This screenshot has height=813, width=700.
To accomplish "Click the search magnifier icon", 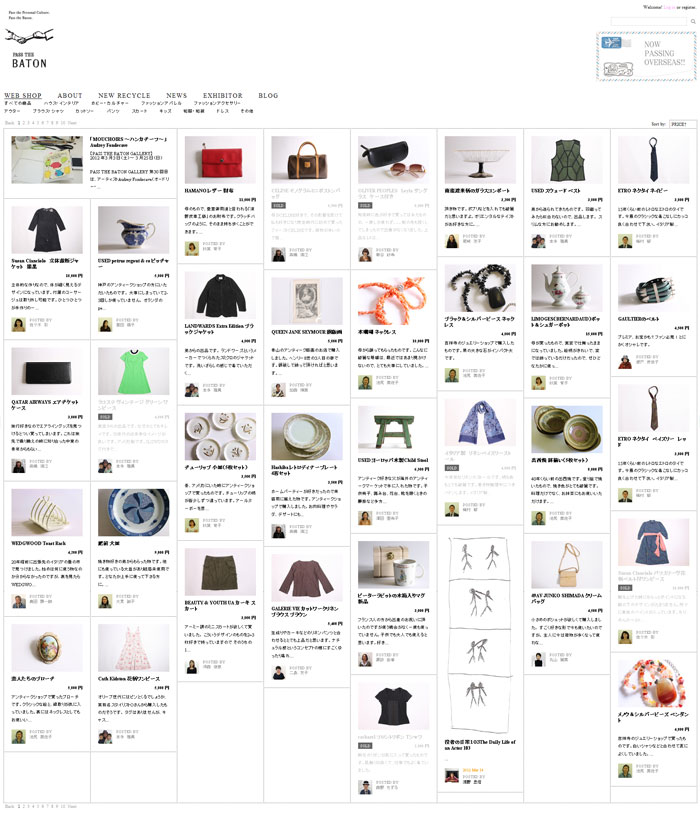I will tap(693, 21).
